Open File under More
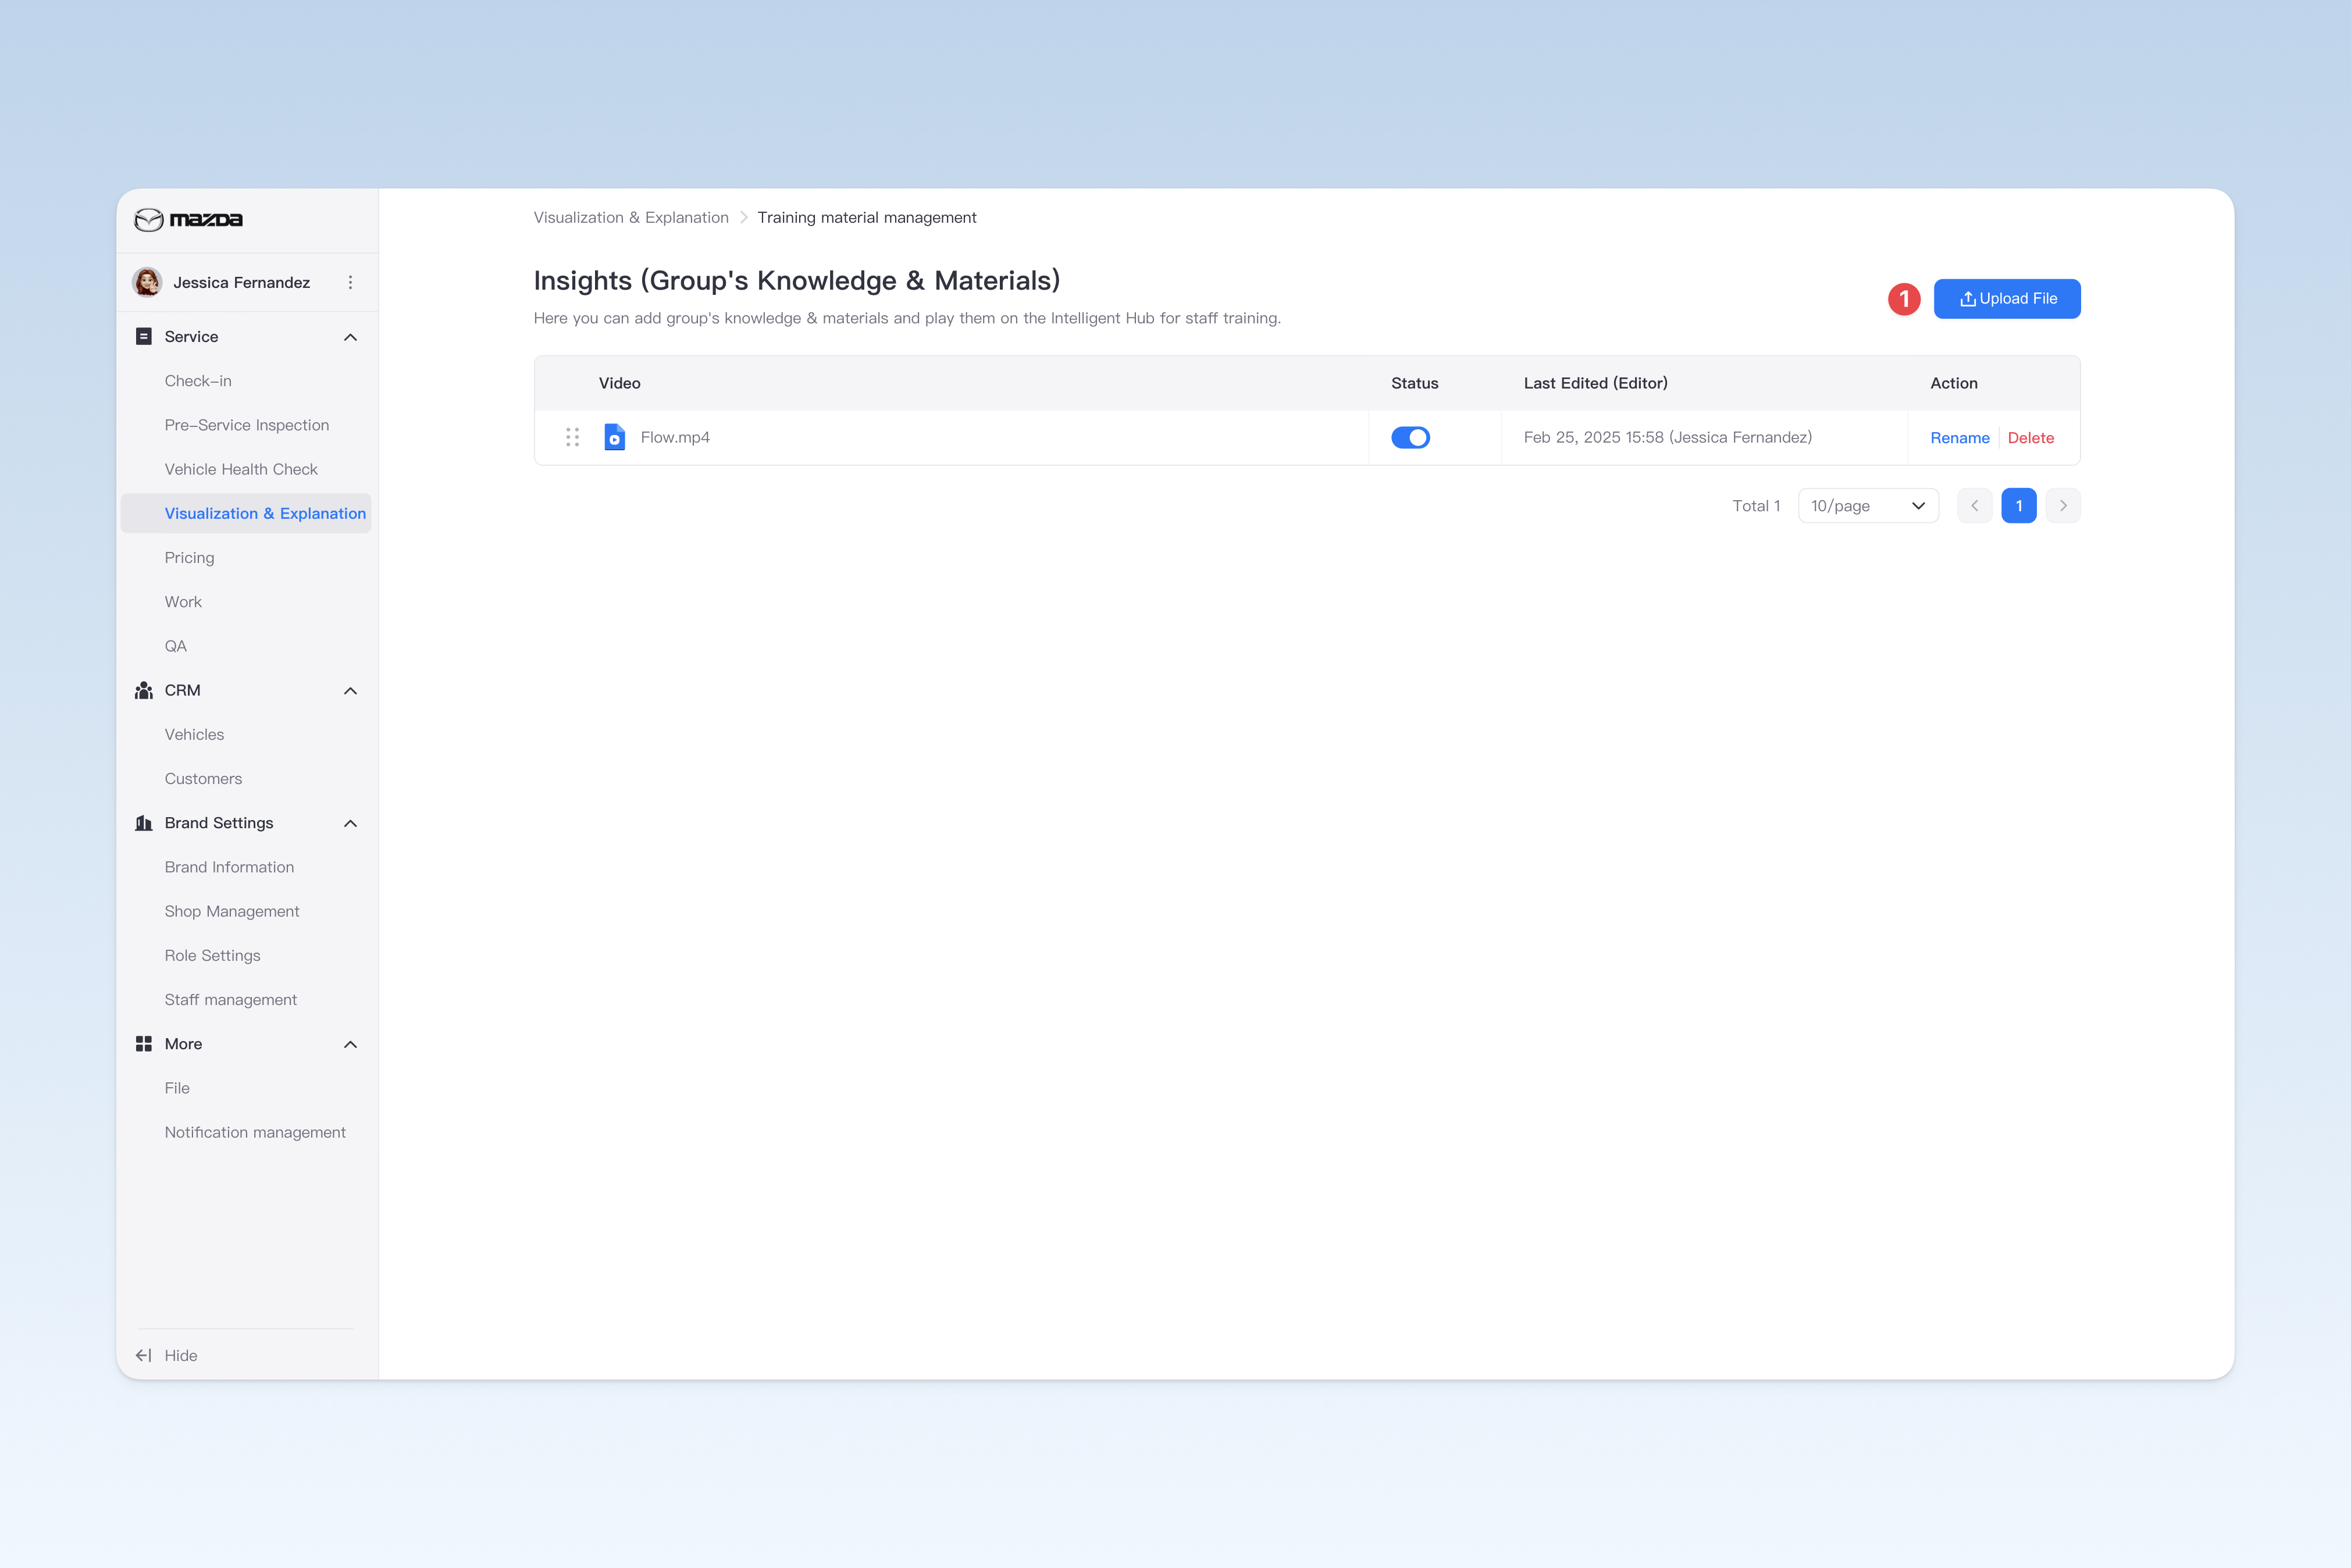This screenshot has height=1568, width=2351. [177, 1088]
